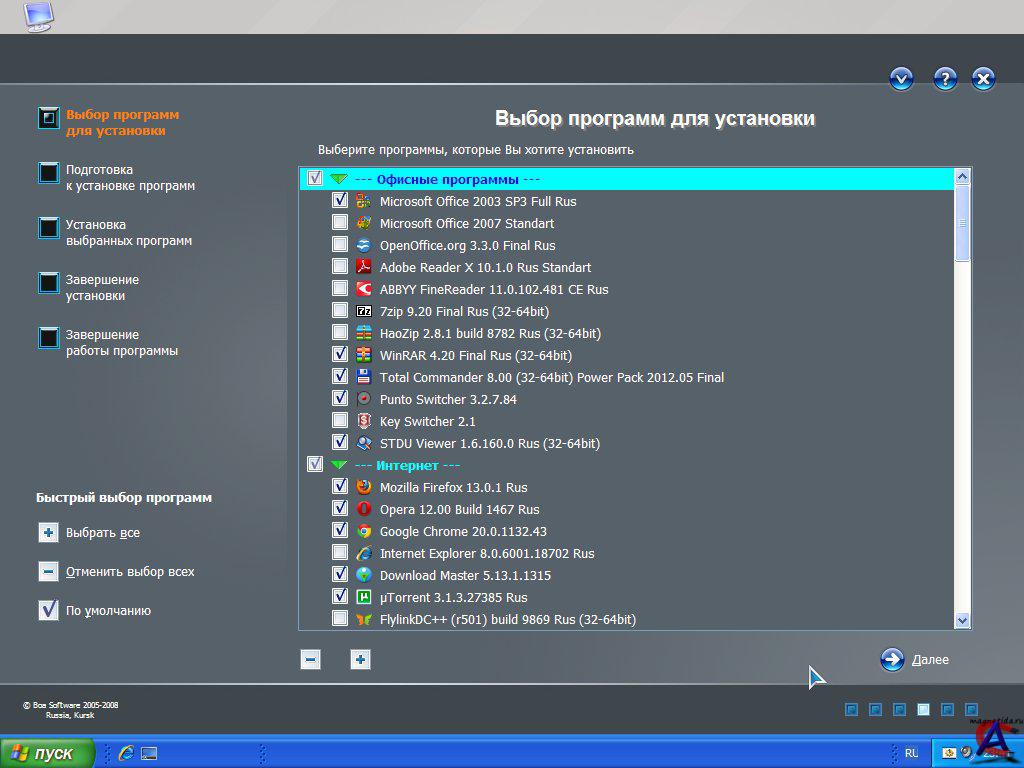Click the Opera 12.00 icon
The height and width of the screenshot is (768, 1024).
click(364, 509)
